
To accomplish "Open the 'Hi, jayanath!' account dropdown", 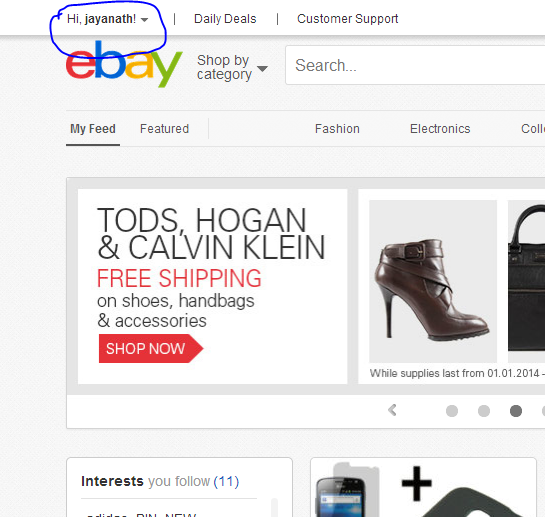I will (108, 19).
